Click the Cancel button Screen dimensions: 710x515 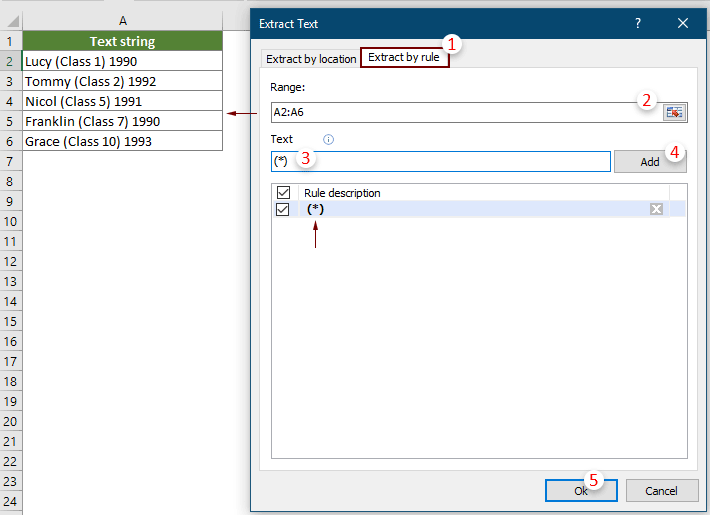click(x=662, y=491)
